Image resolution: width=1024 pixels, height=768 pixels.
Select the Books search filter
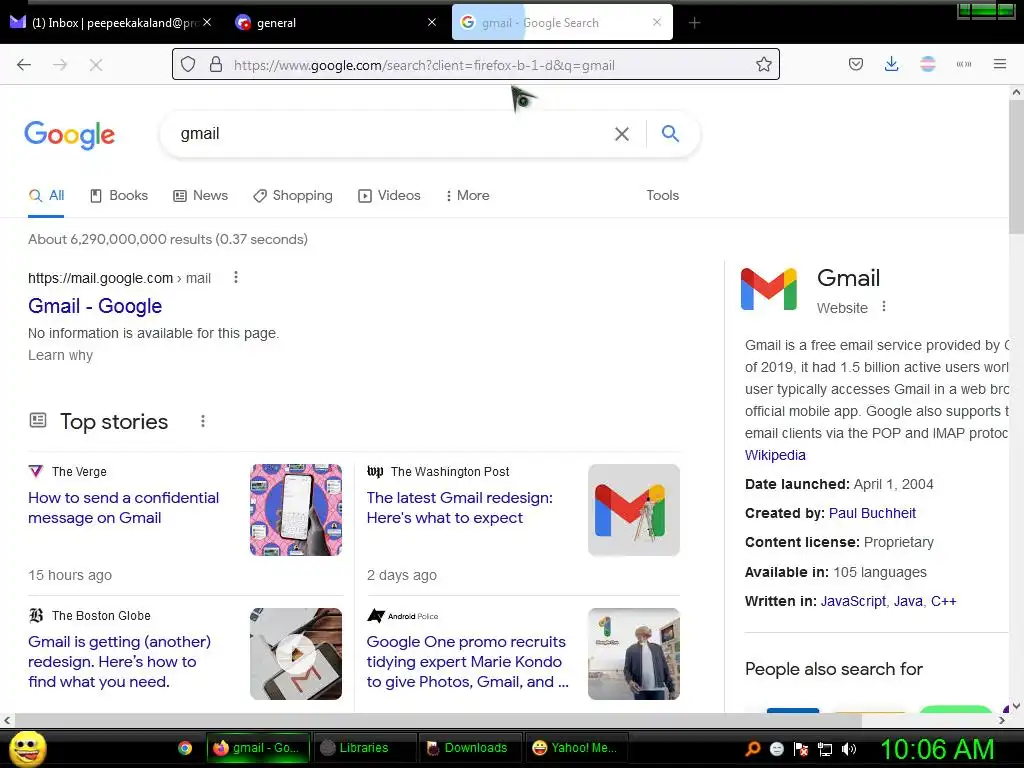pyautogui.click(x=119, y=195)
